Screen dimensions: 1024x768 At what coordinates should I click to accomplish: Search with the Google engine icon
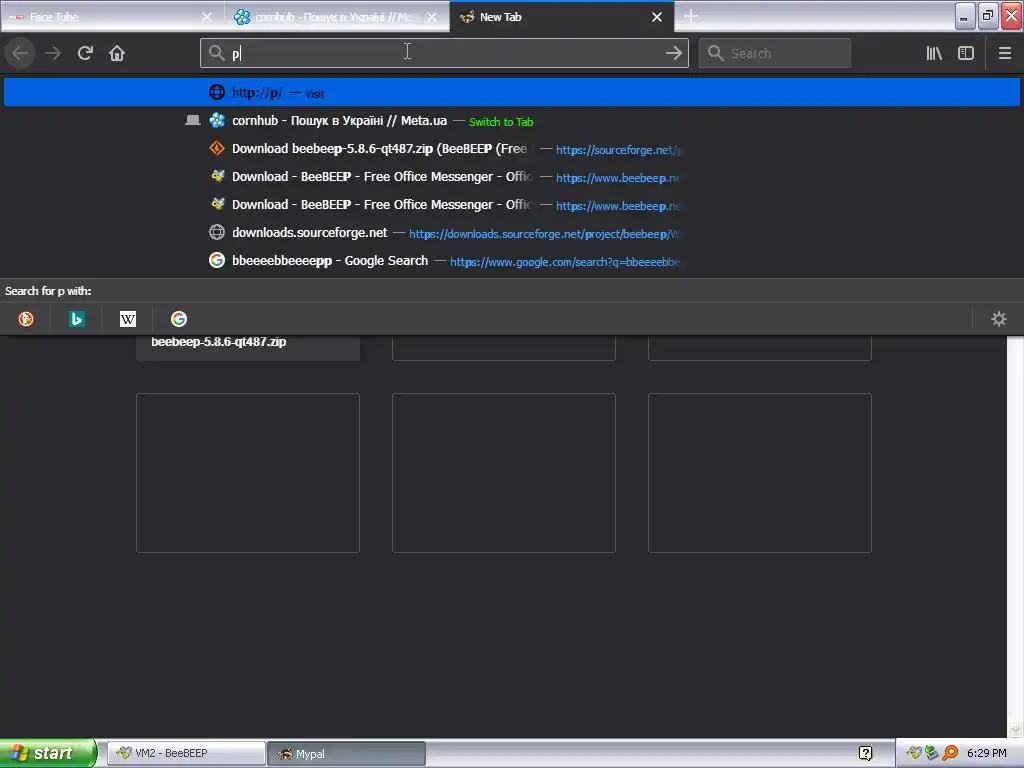click(x=179, y=319)
